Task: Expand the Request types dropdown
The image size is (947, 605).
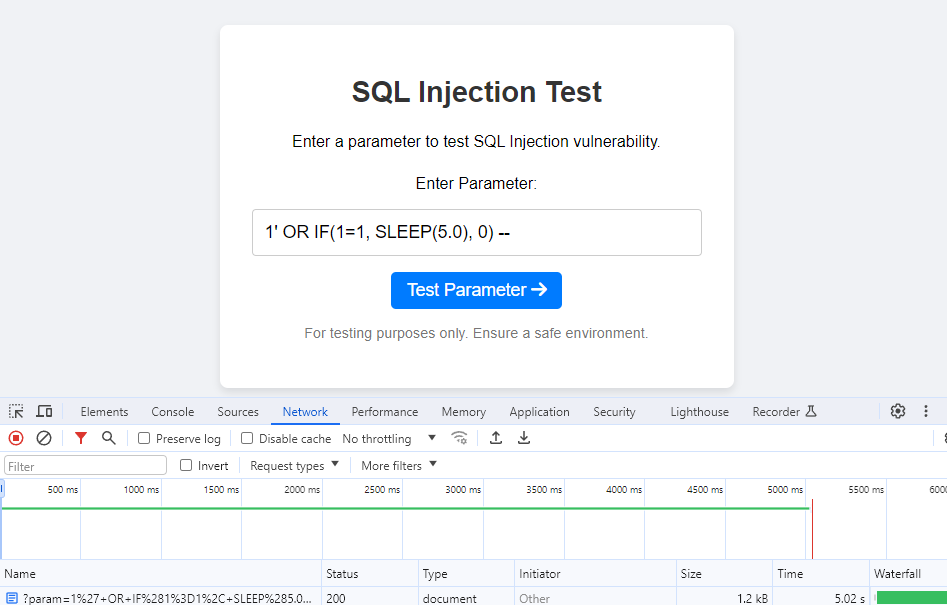Action: 294,465
